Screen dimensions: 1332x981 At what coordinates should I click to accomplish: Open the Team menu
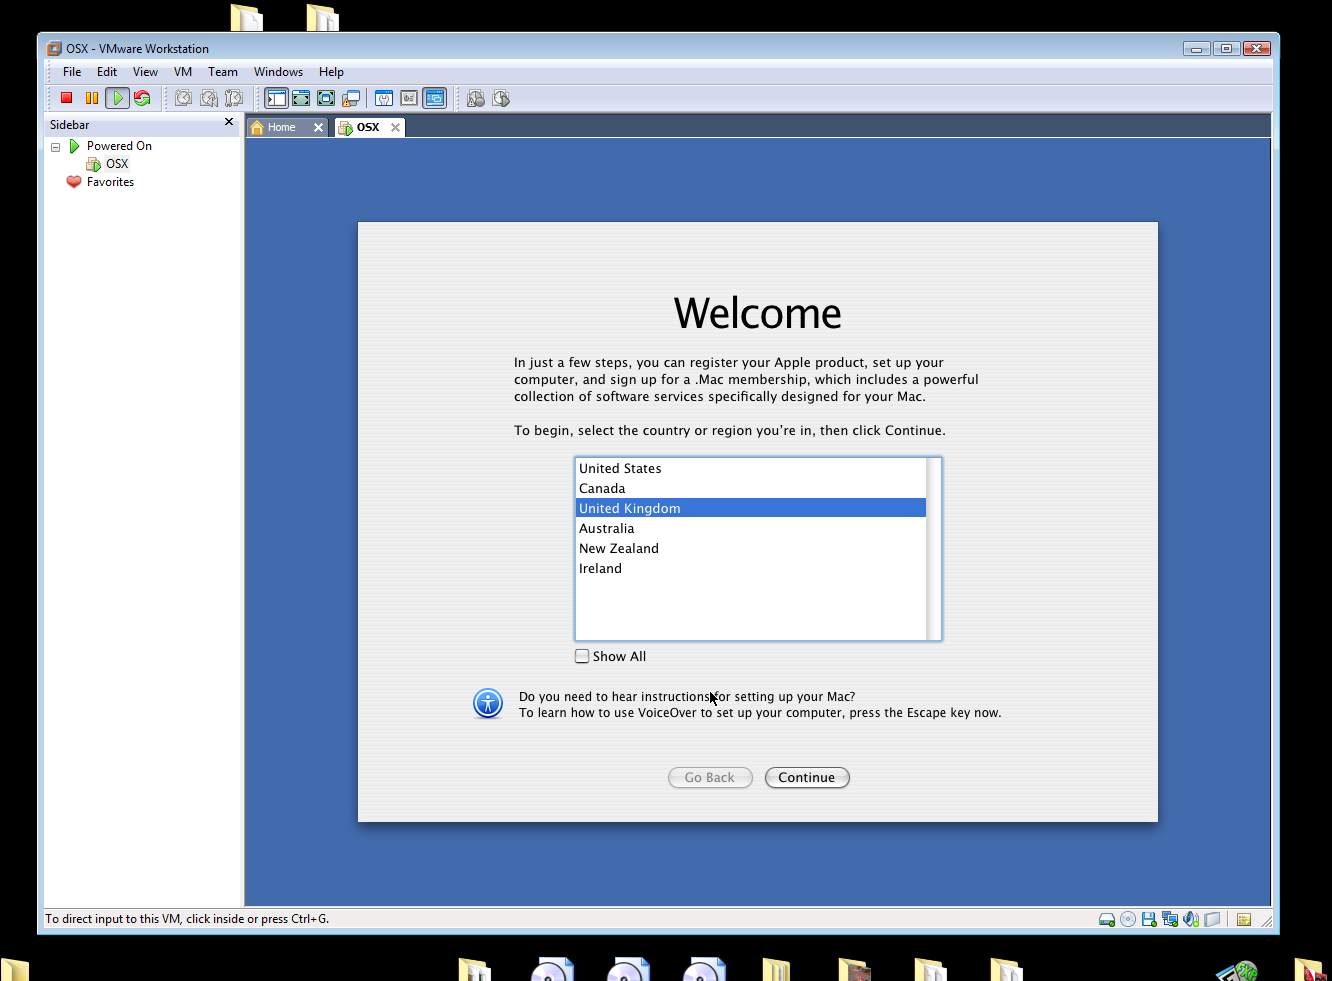click(222, 72)
